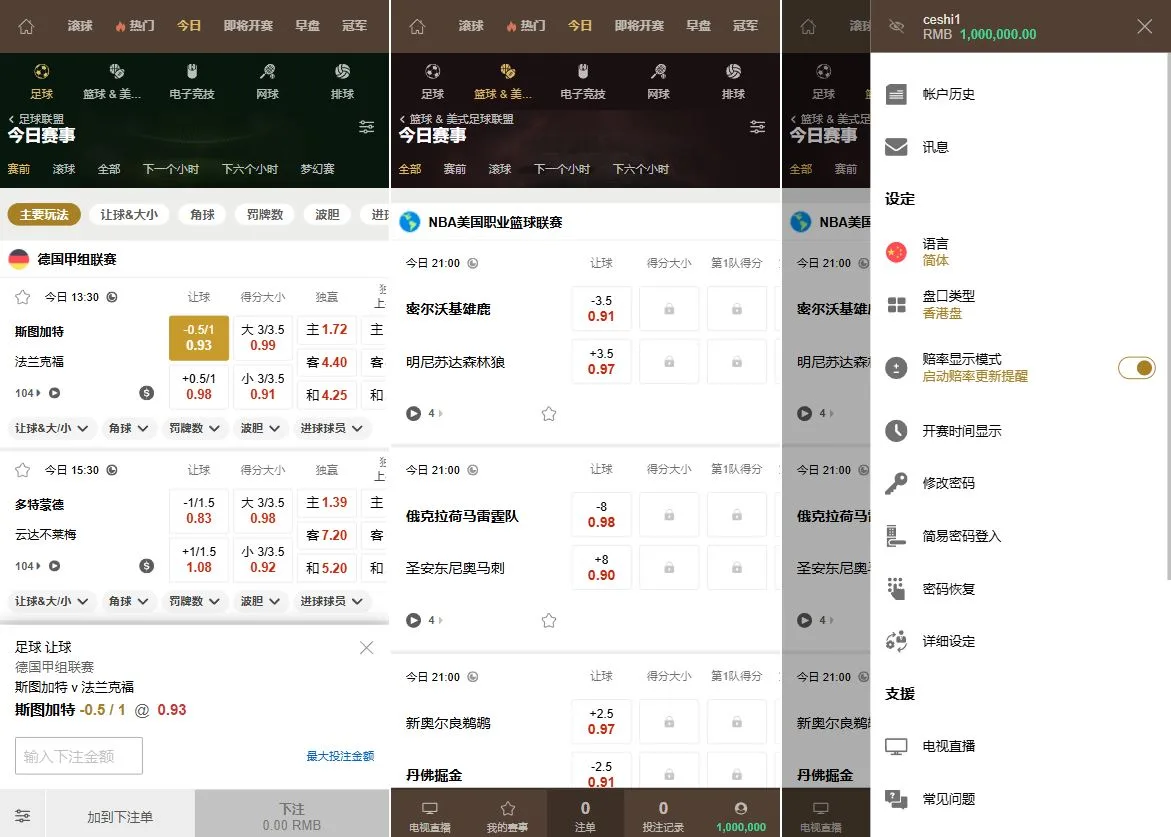Open the 电子竞技 esports category icon

[x=191, y=80]
